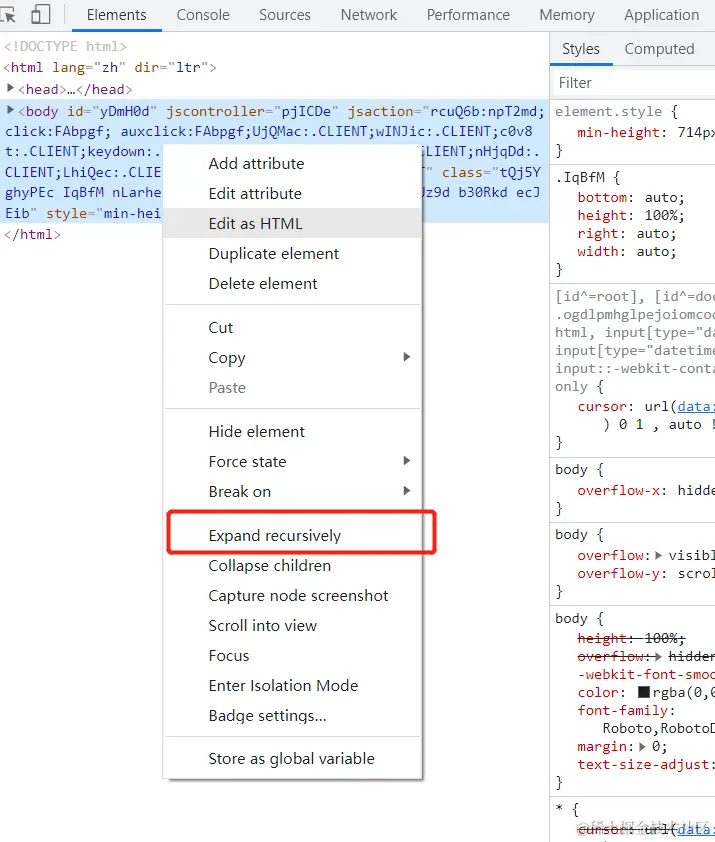Edit the overflow-y property declaration
Viewport: 715px width, 842px height.
646,574
